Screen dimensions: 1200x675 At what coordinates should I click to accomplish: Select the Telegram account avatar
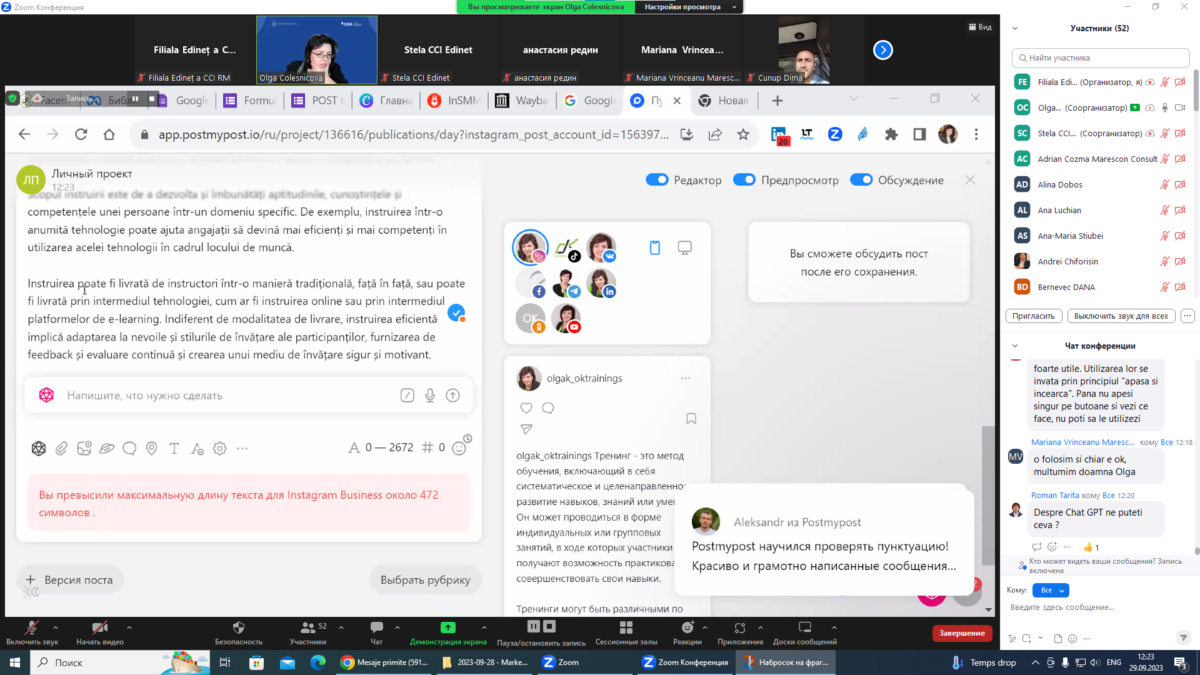click(566, 283)
